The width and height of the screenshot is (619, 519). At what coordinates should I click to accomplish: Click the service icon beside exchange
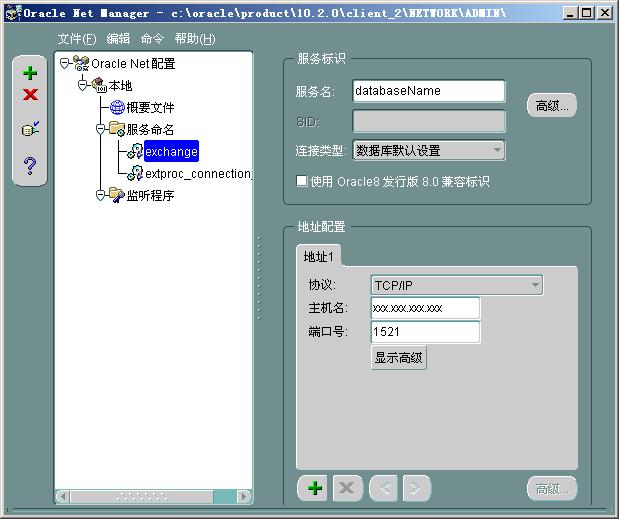[135, 151]
